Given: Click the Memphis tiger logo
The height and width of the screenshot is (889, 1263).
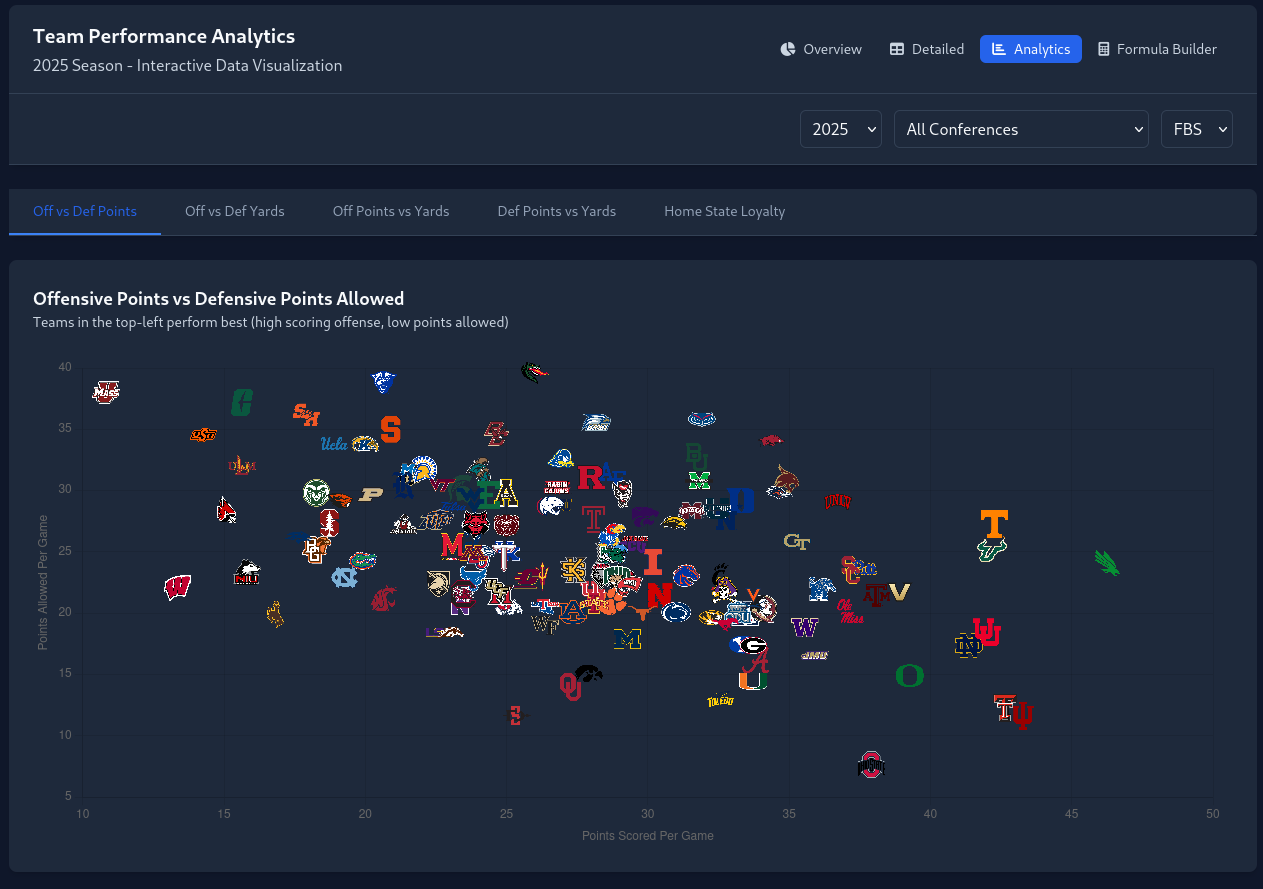Looking at the screenshot, I should tap(822, 589).
